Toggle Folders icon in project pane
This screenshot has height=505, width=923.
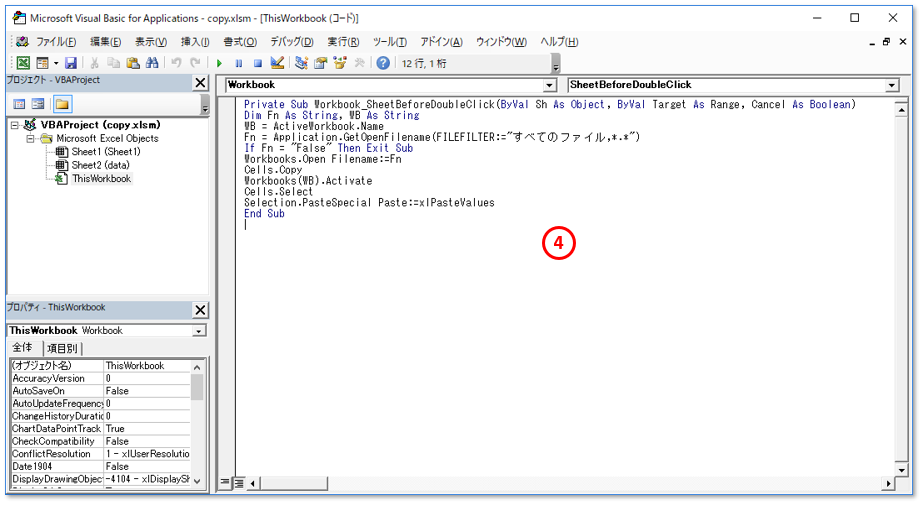(x=62, y=104)
